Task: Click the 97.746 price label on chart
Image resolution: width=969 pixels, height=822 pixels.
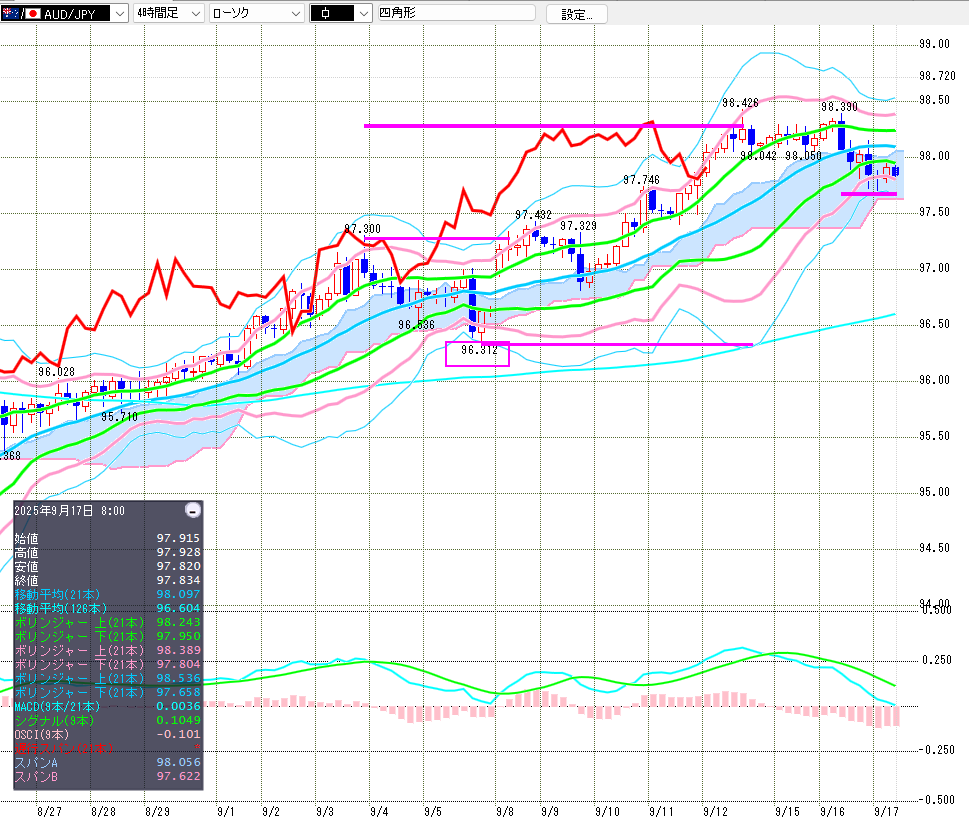Action: point(641,180)
